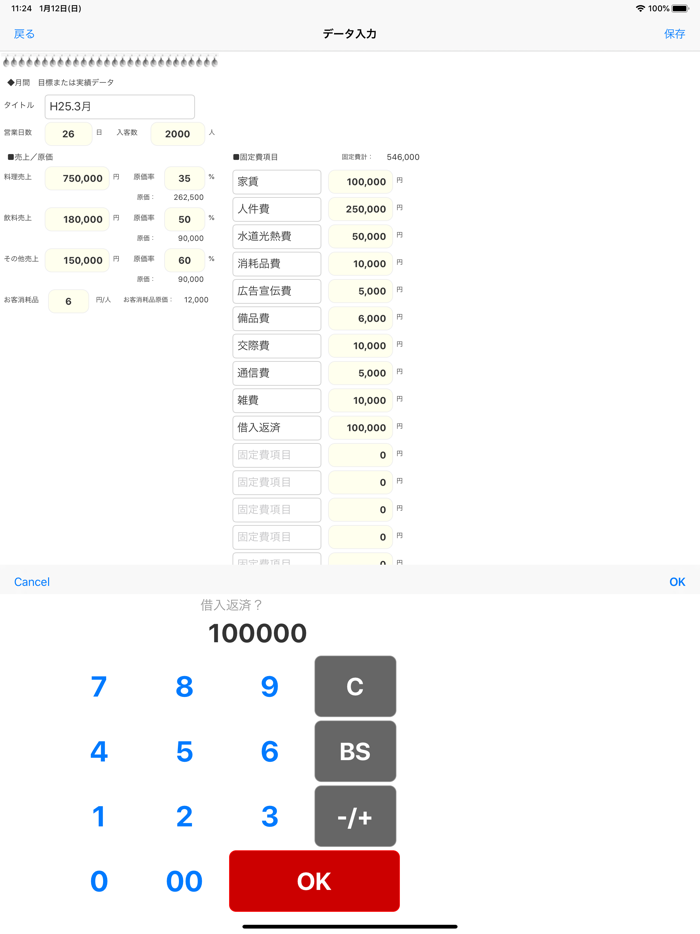The image size is (700, 934).
Task: Tap 固定費計 total 546,000
Action: (403, 157)
